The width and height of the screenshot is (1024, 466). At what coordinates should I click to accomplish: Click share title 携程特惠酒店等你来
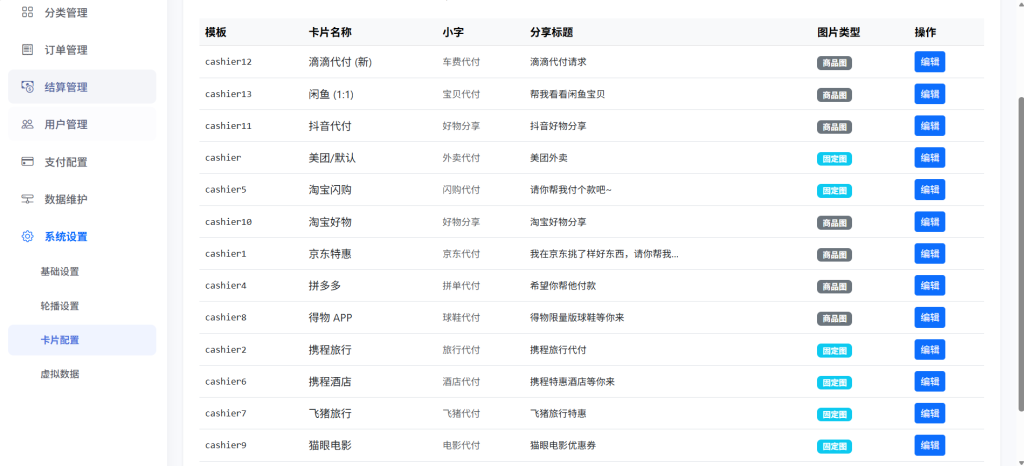572,382
